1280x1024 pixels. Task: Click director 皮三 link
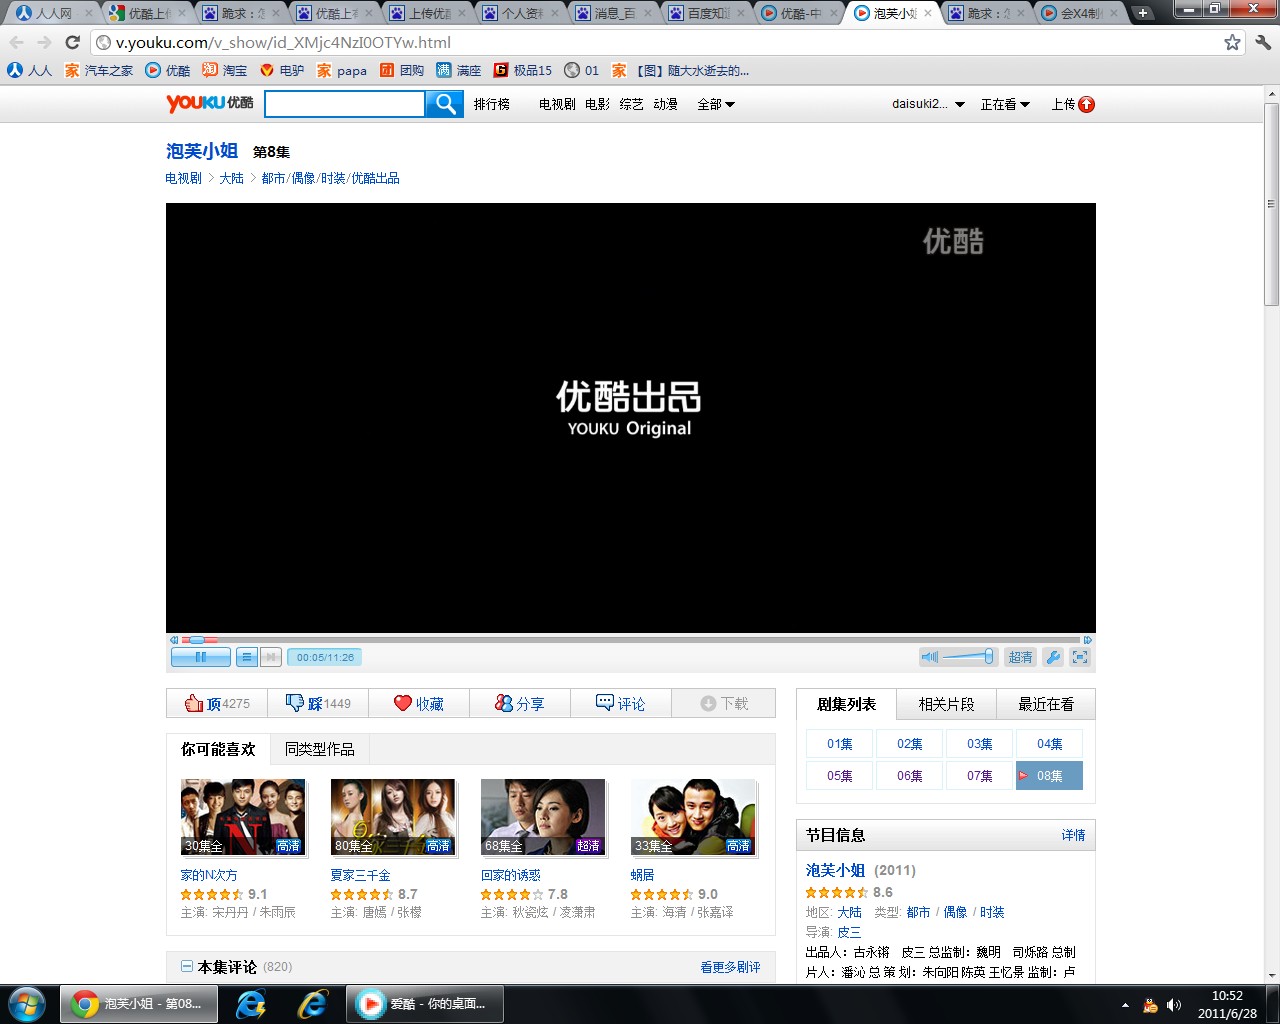(849, 932)
